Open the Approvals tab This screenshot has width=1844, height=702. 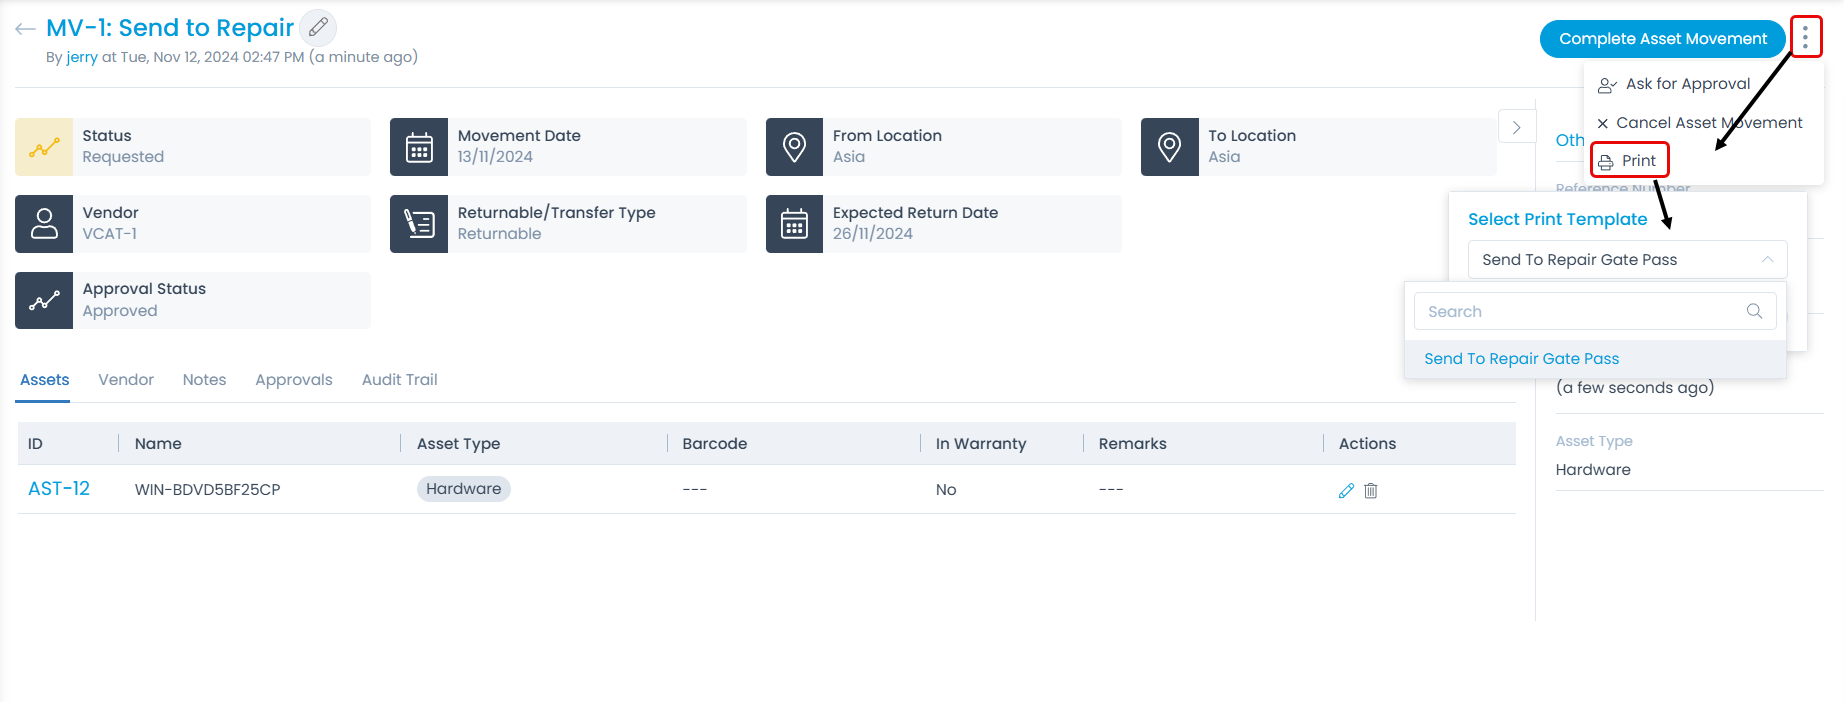[293, 380]
